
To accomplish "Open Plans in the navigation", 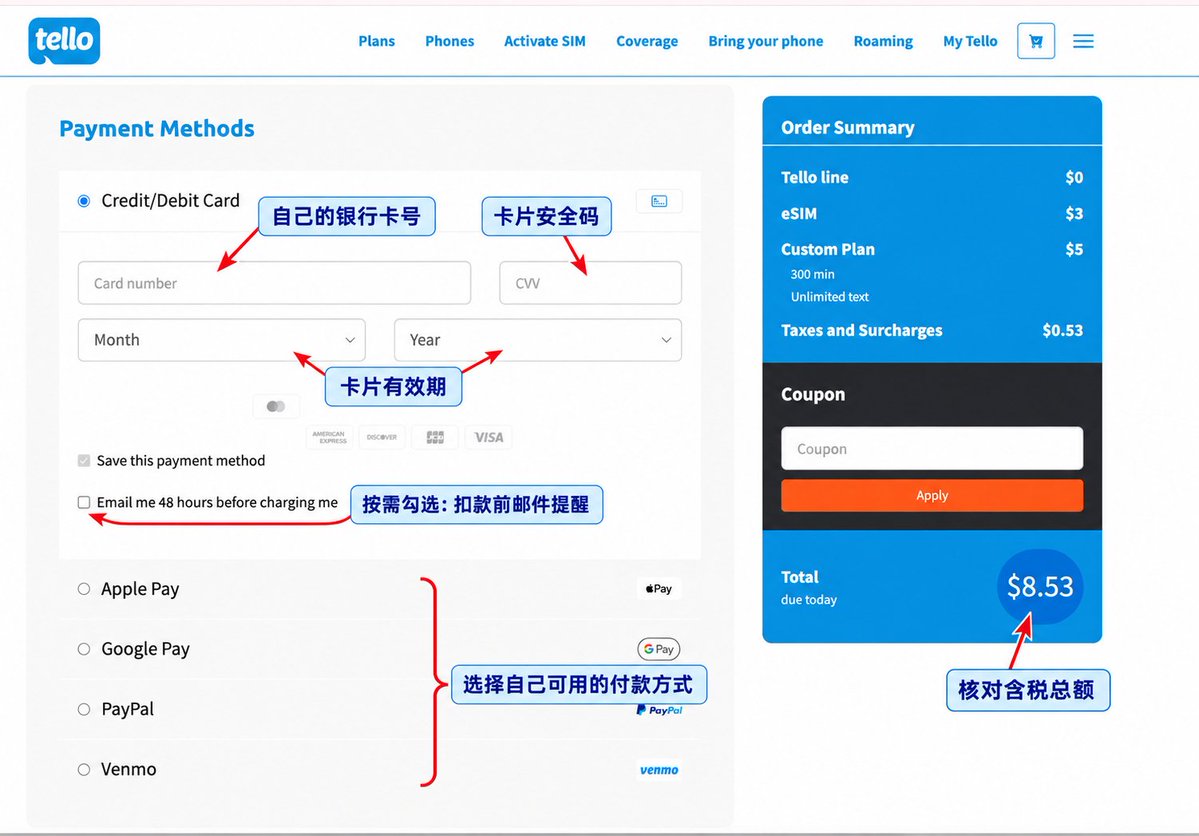I will click(376, 41).
